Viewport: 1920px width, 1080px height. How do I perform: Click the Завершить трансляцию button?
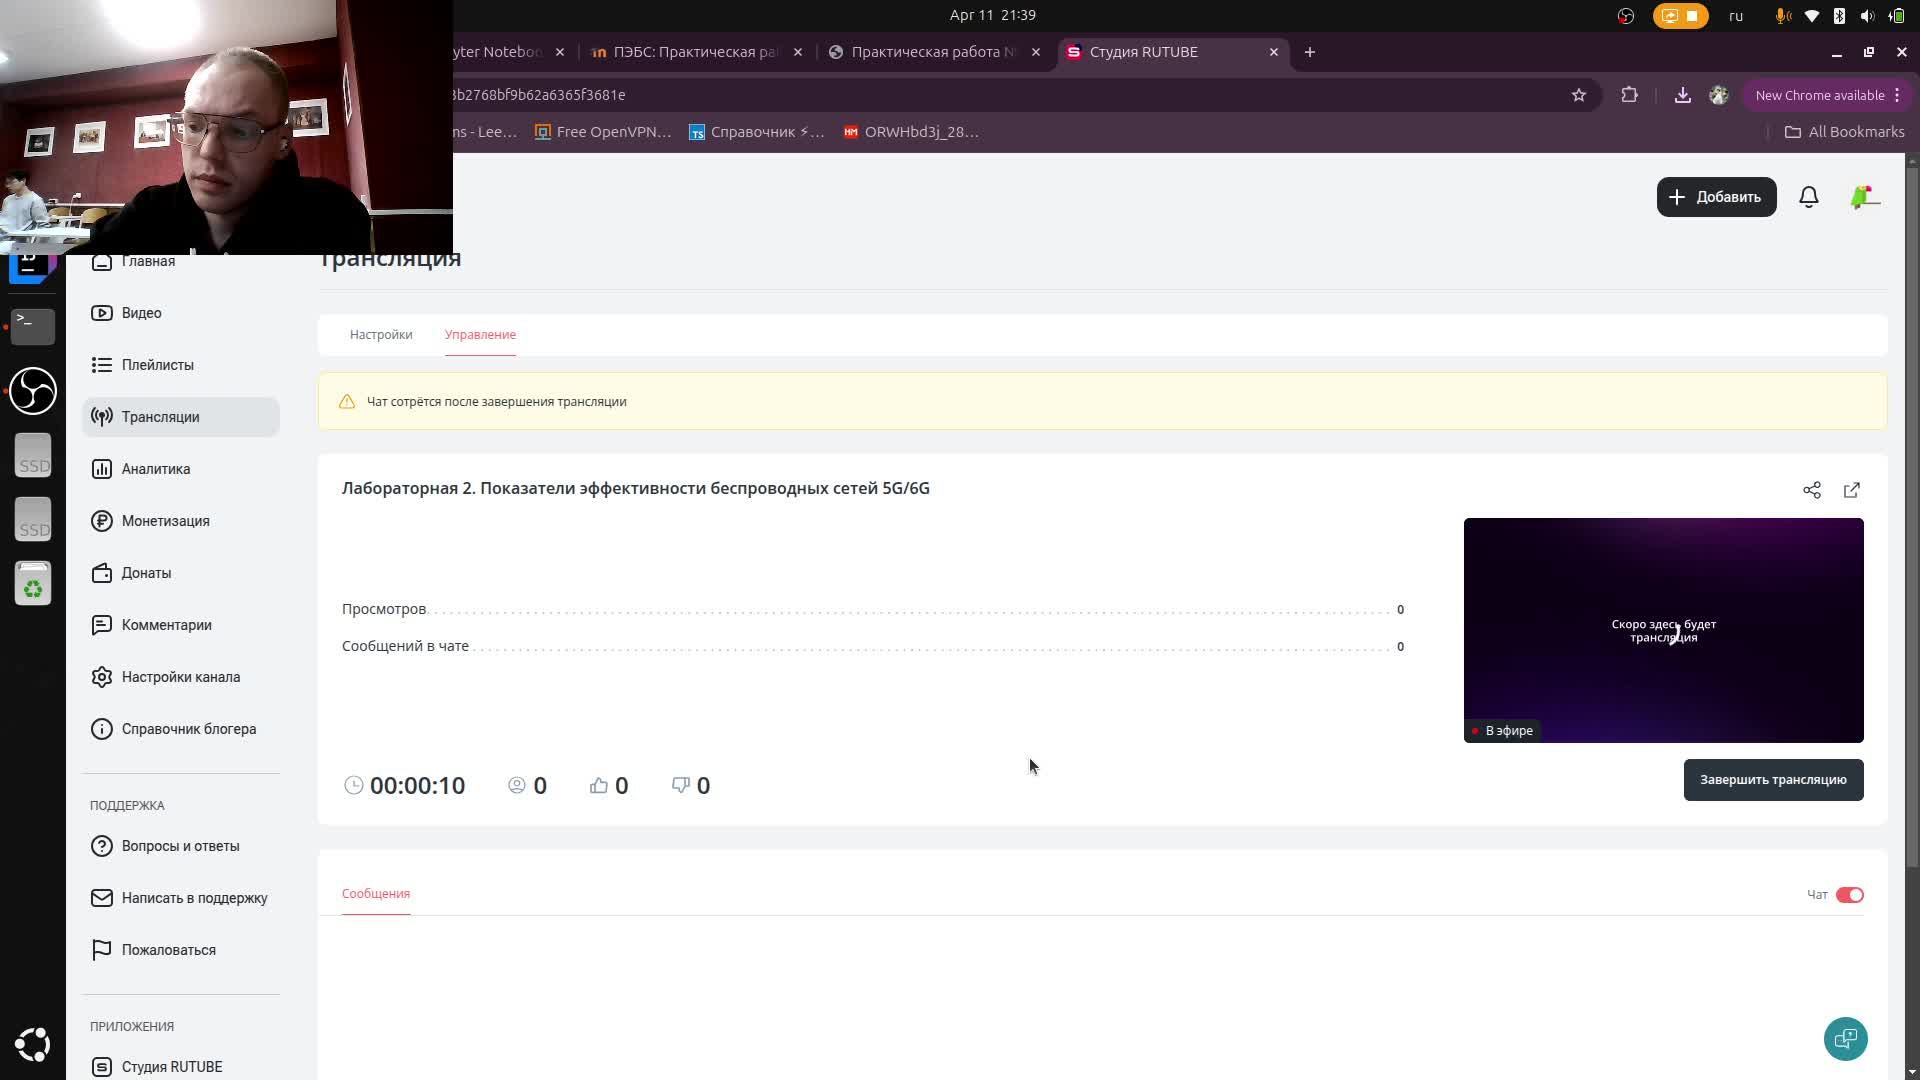(x=1772, y=780)
